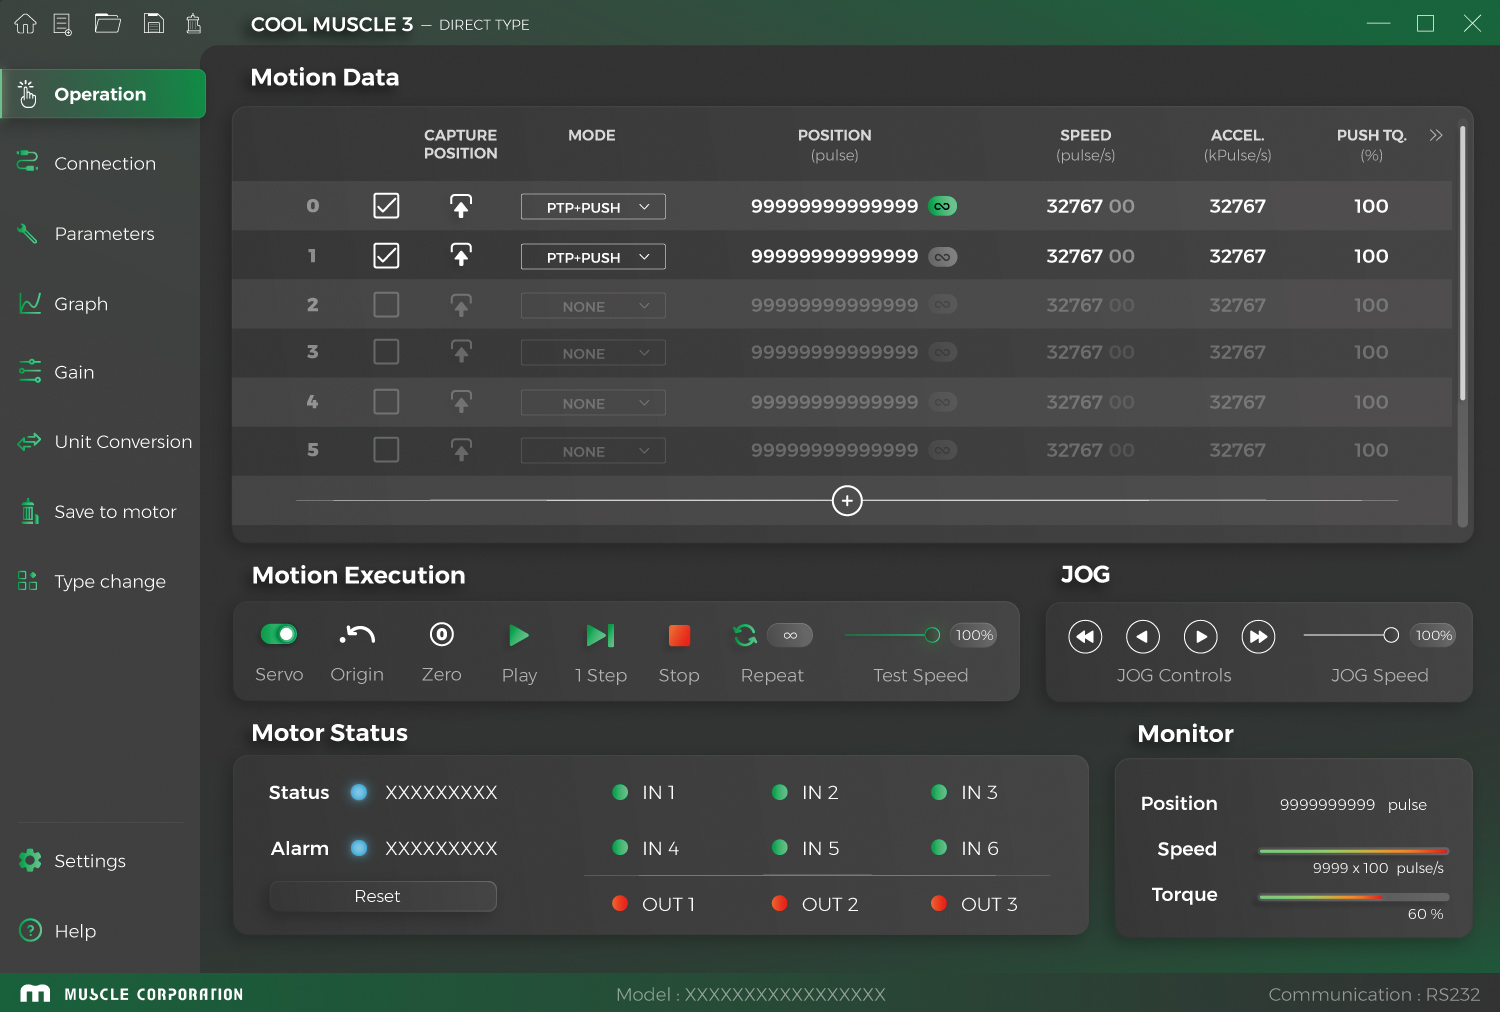Adjust Test Speed slider handle

pyautogui.click(x=932, y=635)
